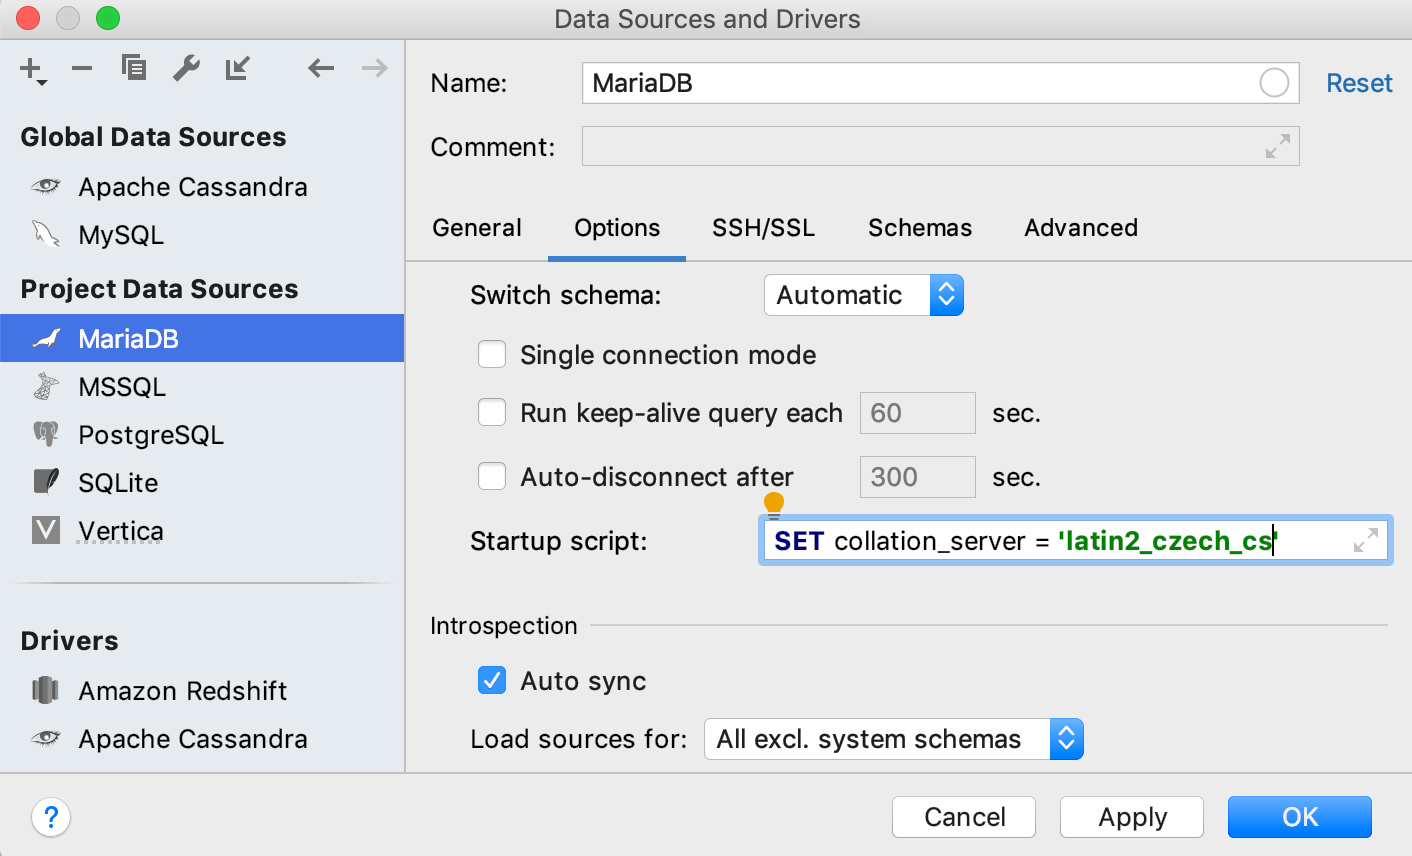Viewport: 1412px width, 856px height.
Task: Click the Drivers section header
Action: (x=69, y=641)
